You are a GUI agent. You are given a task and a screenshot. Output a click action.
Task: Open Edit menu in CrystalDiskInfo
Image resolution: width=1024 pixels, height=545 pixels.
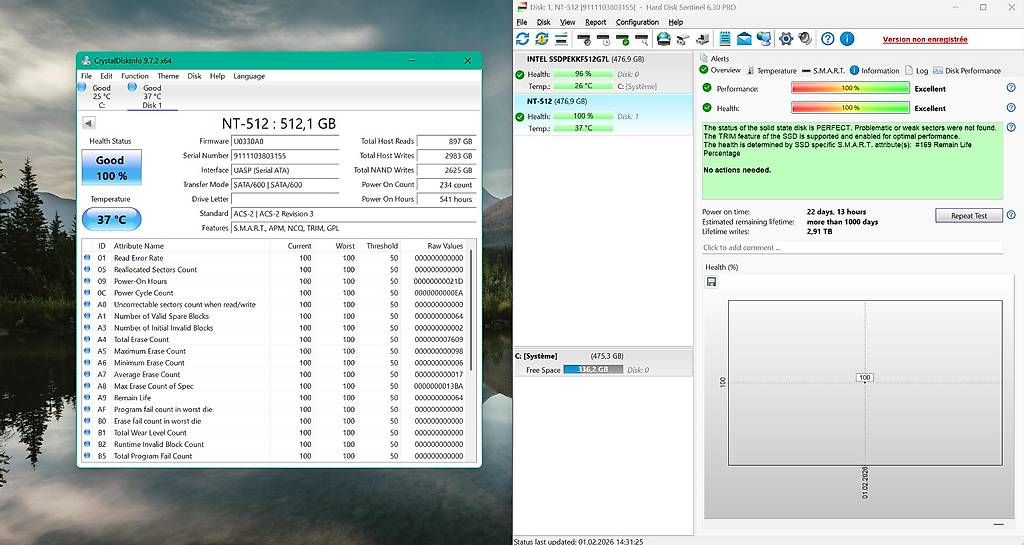click(x=106, y=76)
